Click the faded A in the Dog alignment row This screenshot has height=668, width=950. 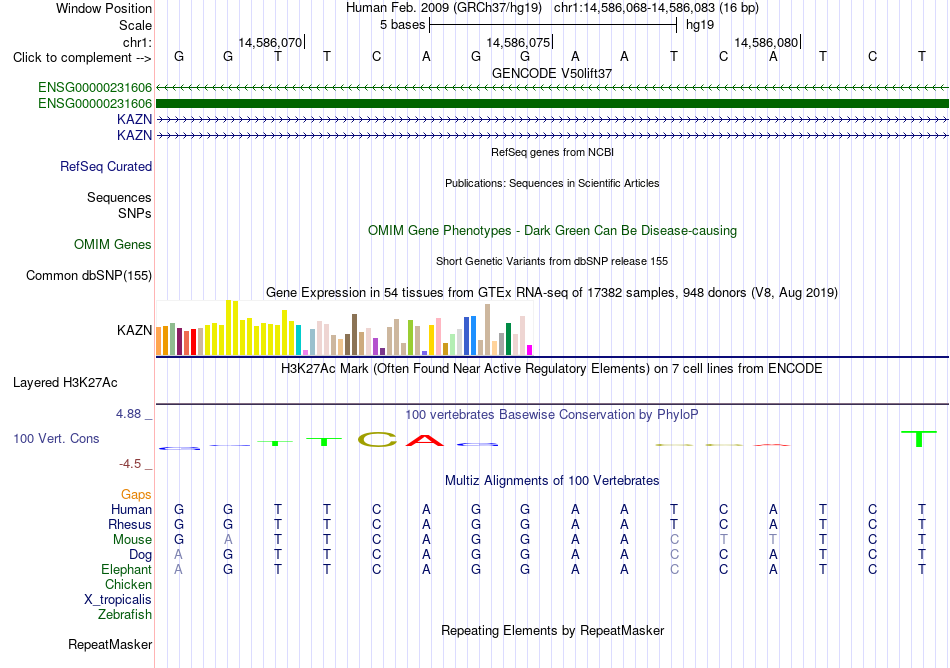(x=178, y=555)
